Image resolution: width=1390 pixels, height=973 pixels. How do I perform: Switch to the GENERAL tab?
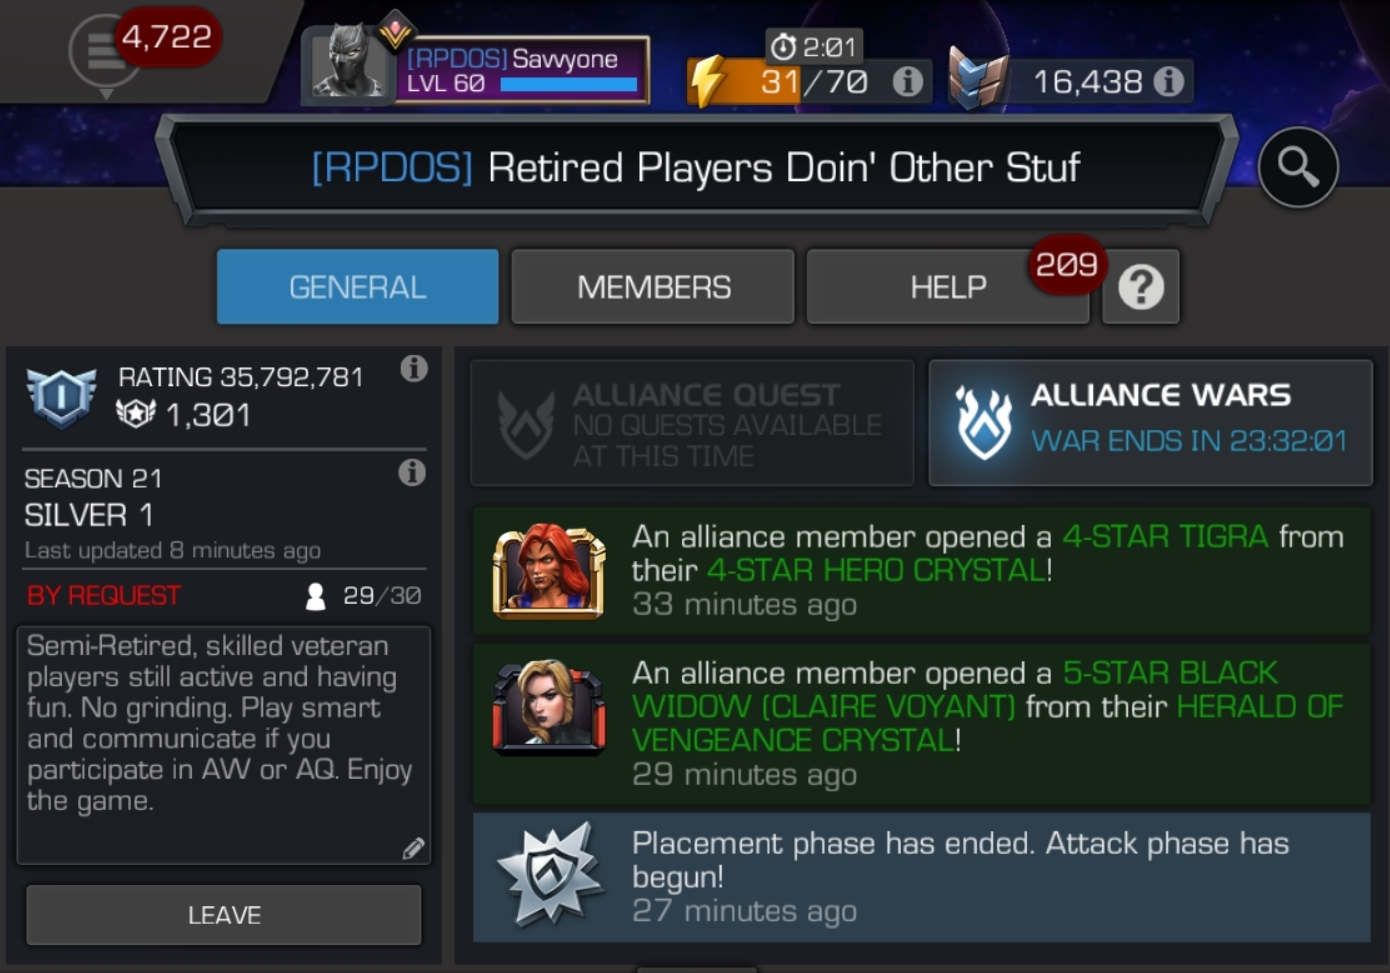pos(358,287)
